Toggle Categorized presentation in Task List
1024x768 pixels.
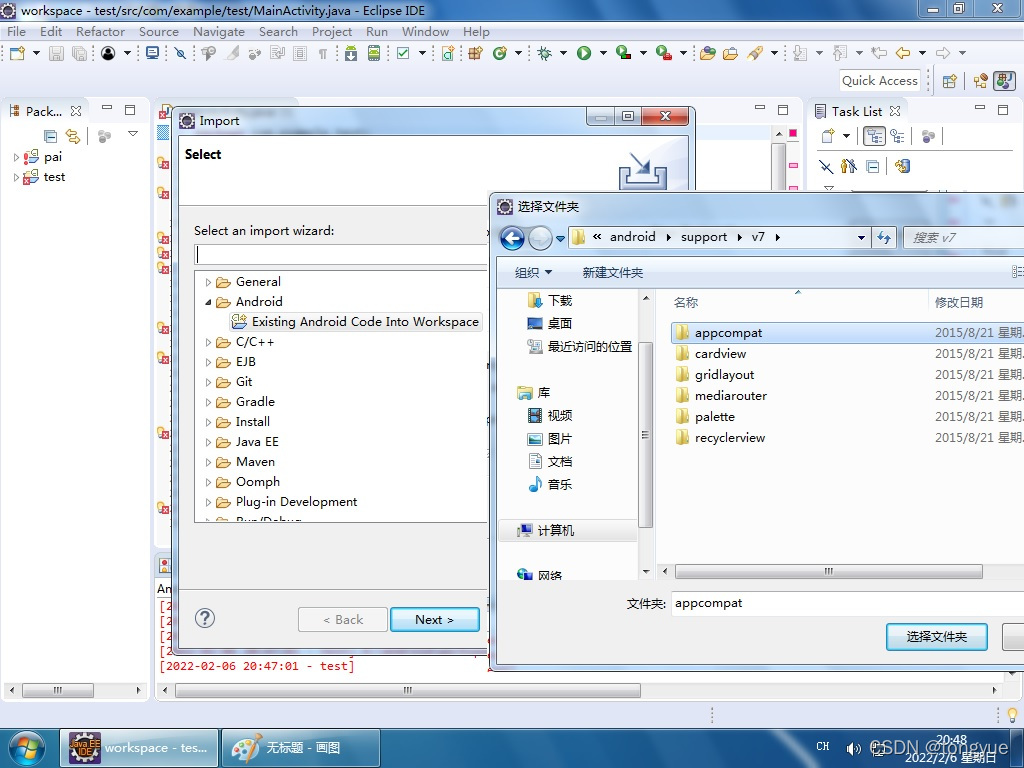click(874, 136)
